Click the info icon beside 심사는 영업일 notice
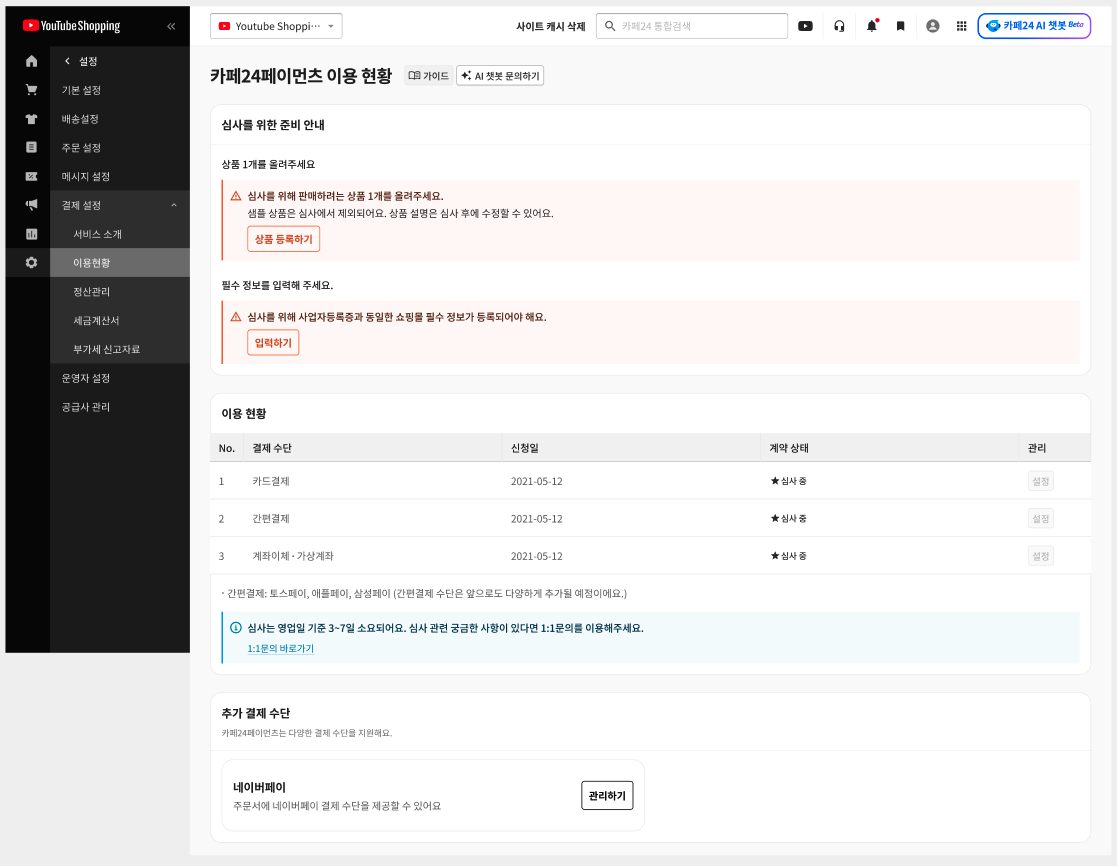This screenshot has width=1117, height=866. tap(236, 628)
